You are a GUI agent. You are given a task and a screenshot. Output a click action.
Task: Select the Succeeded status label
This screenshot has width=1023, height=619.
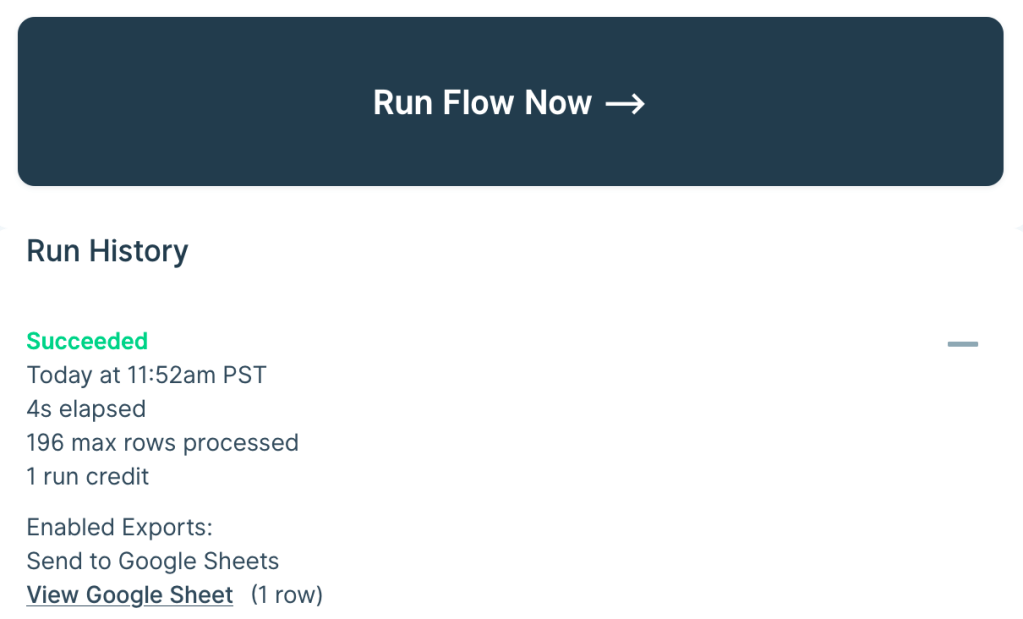(87, 341)
